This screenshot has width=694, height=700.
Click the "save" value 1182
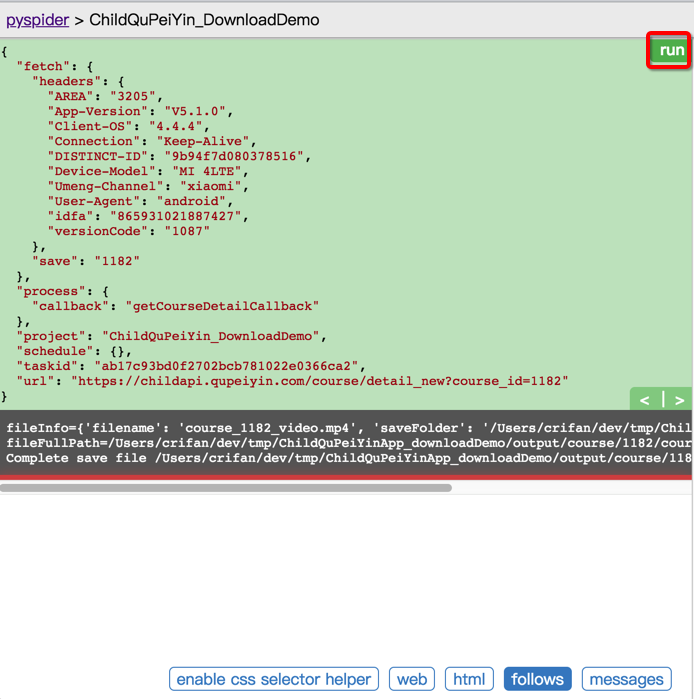tap(117, 261)
